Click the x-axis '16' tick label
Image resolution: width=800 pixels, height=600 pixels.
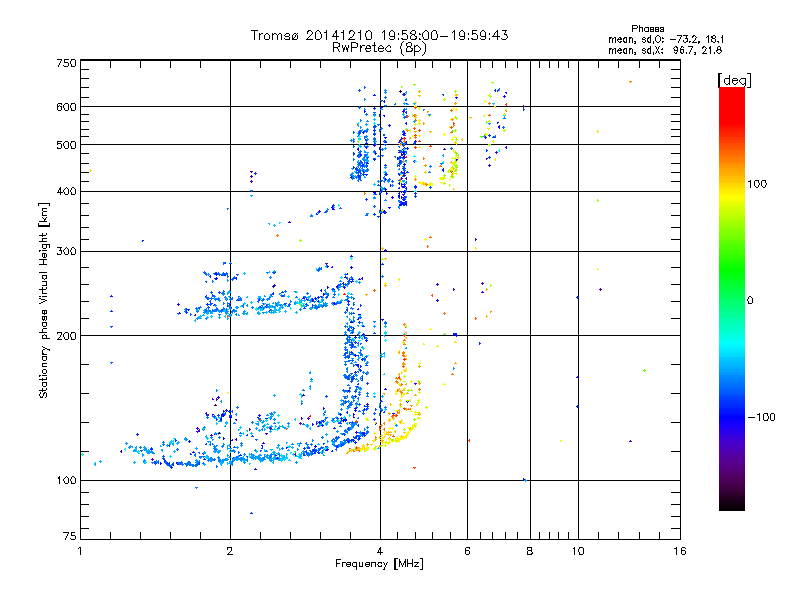680,551
